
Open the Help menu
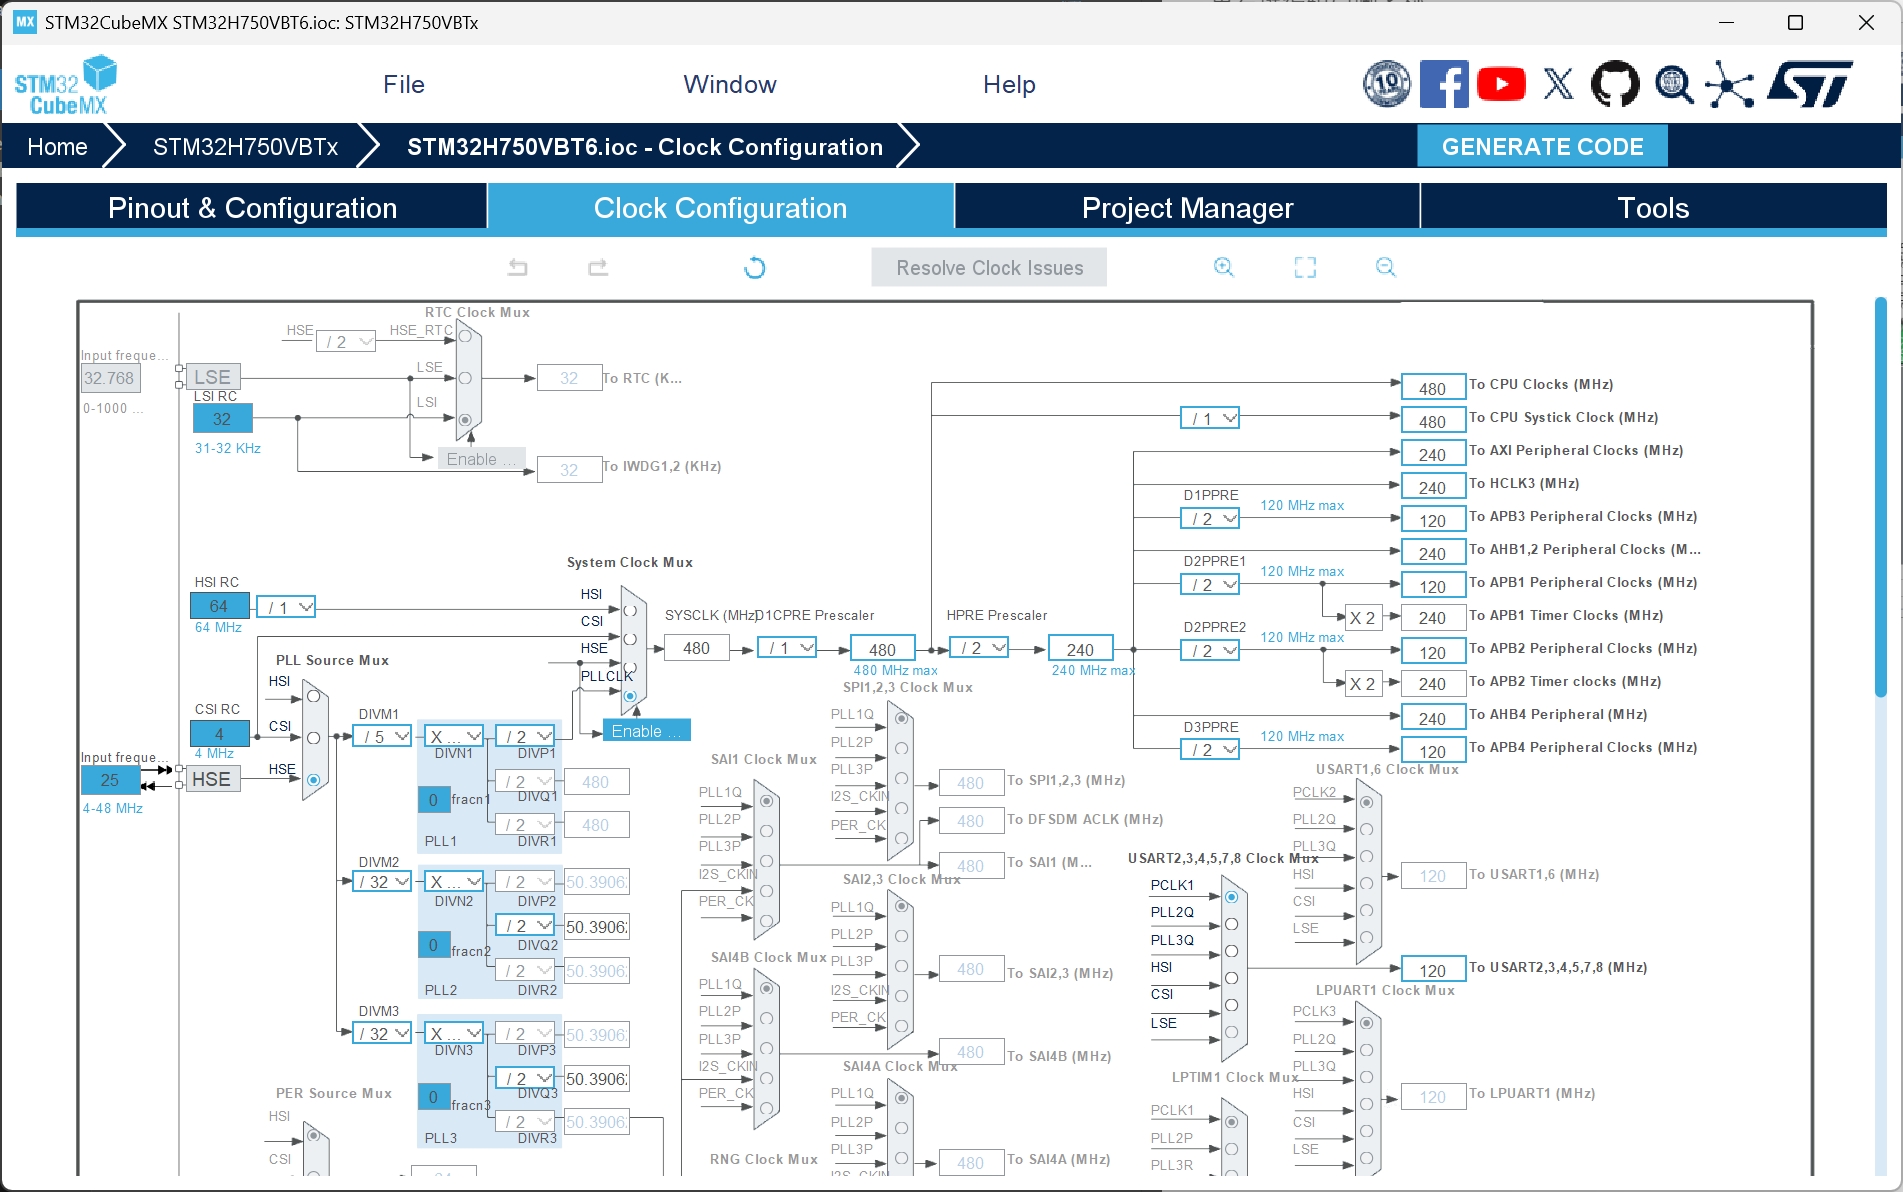(x=1009, y=84)
